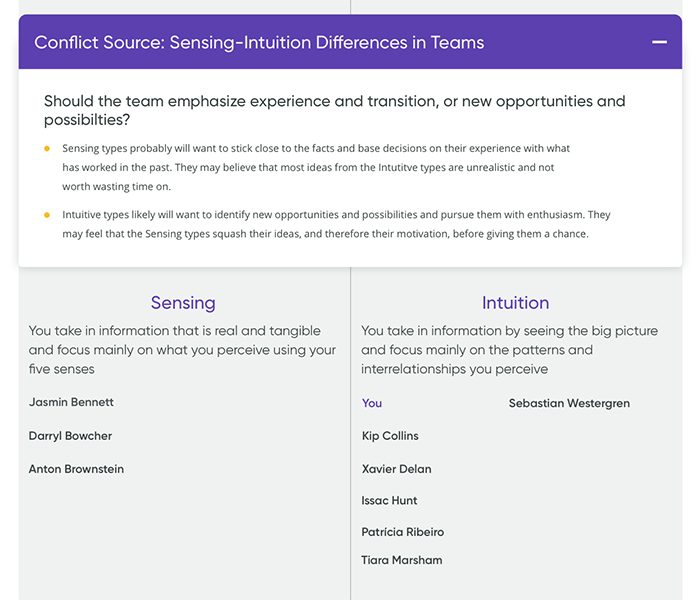700x600 pixels.
Task: Select team member Darryl Bowcher
Action: tap(70, 436)
